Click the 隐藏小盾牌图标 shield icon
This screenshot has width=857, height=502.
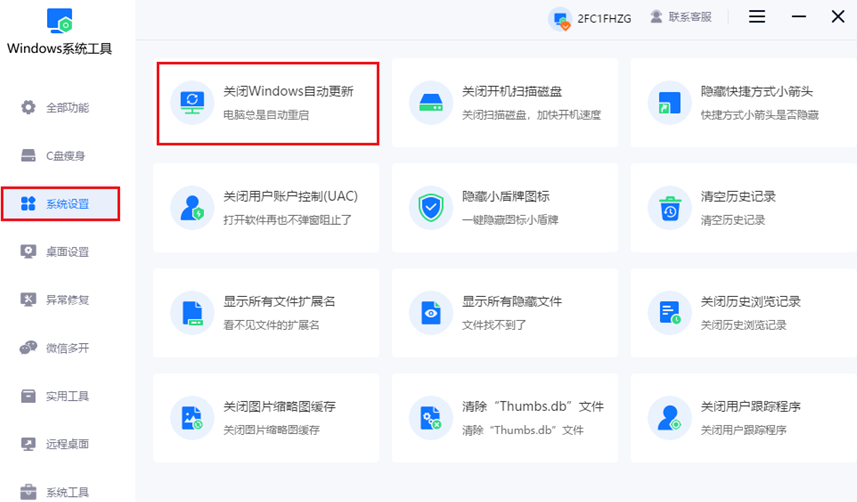click(x=431, y=208)
